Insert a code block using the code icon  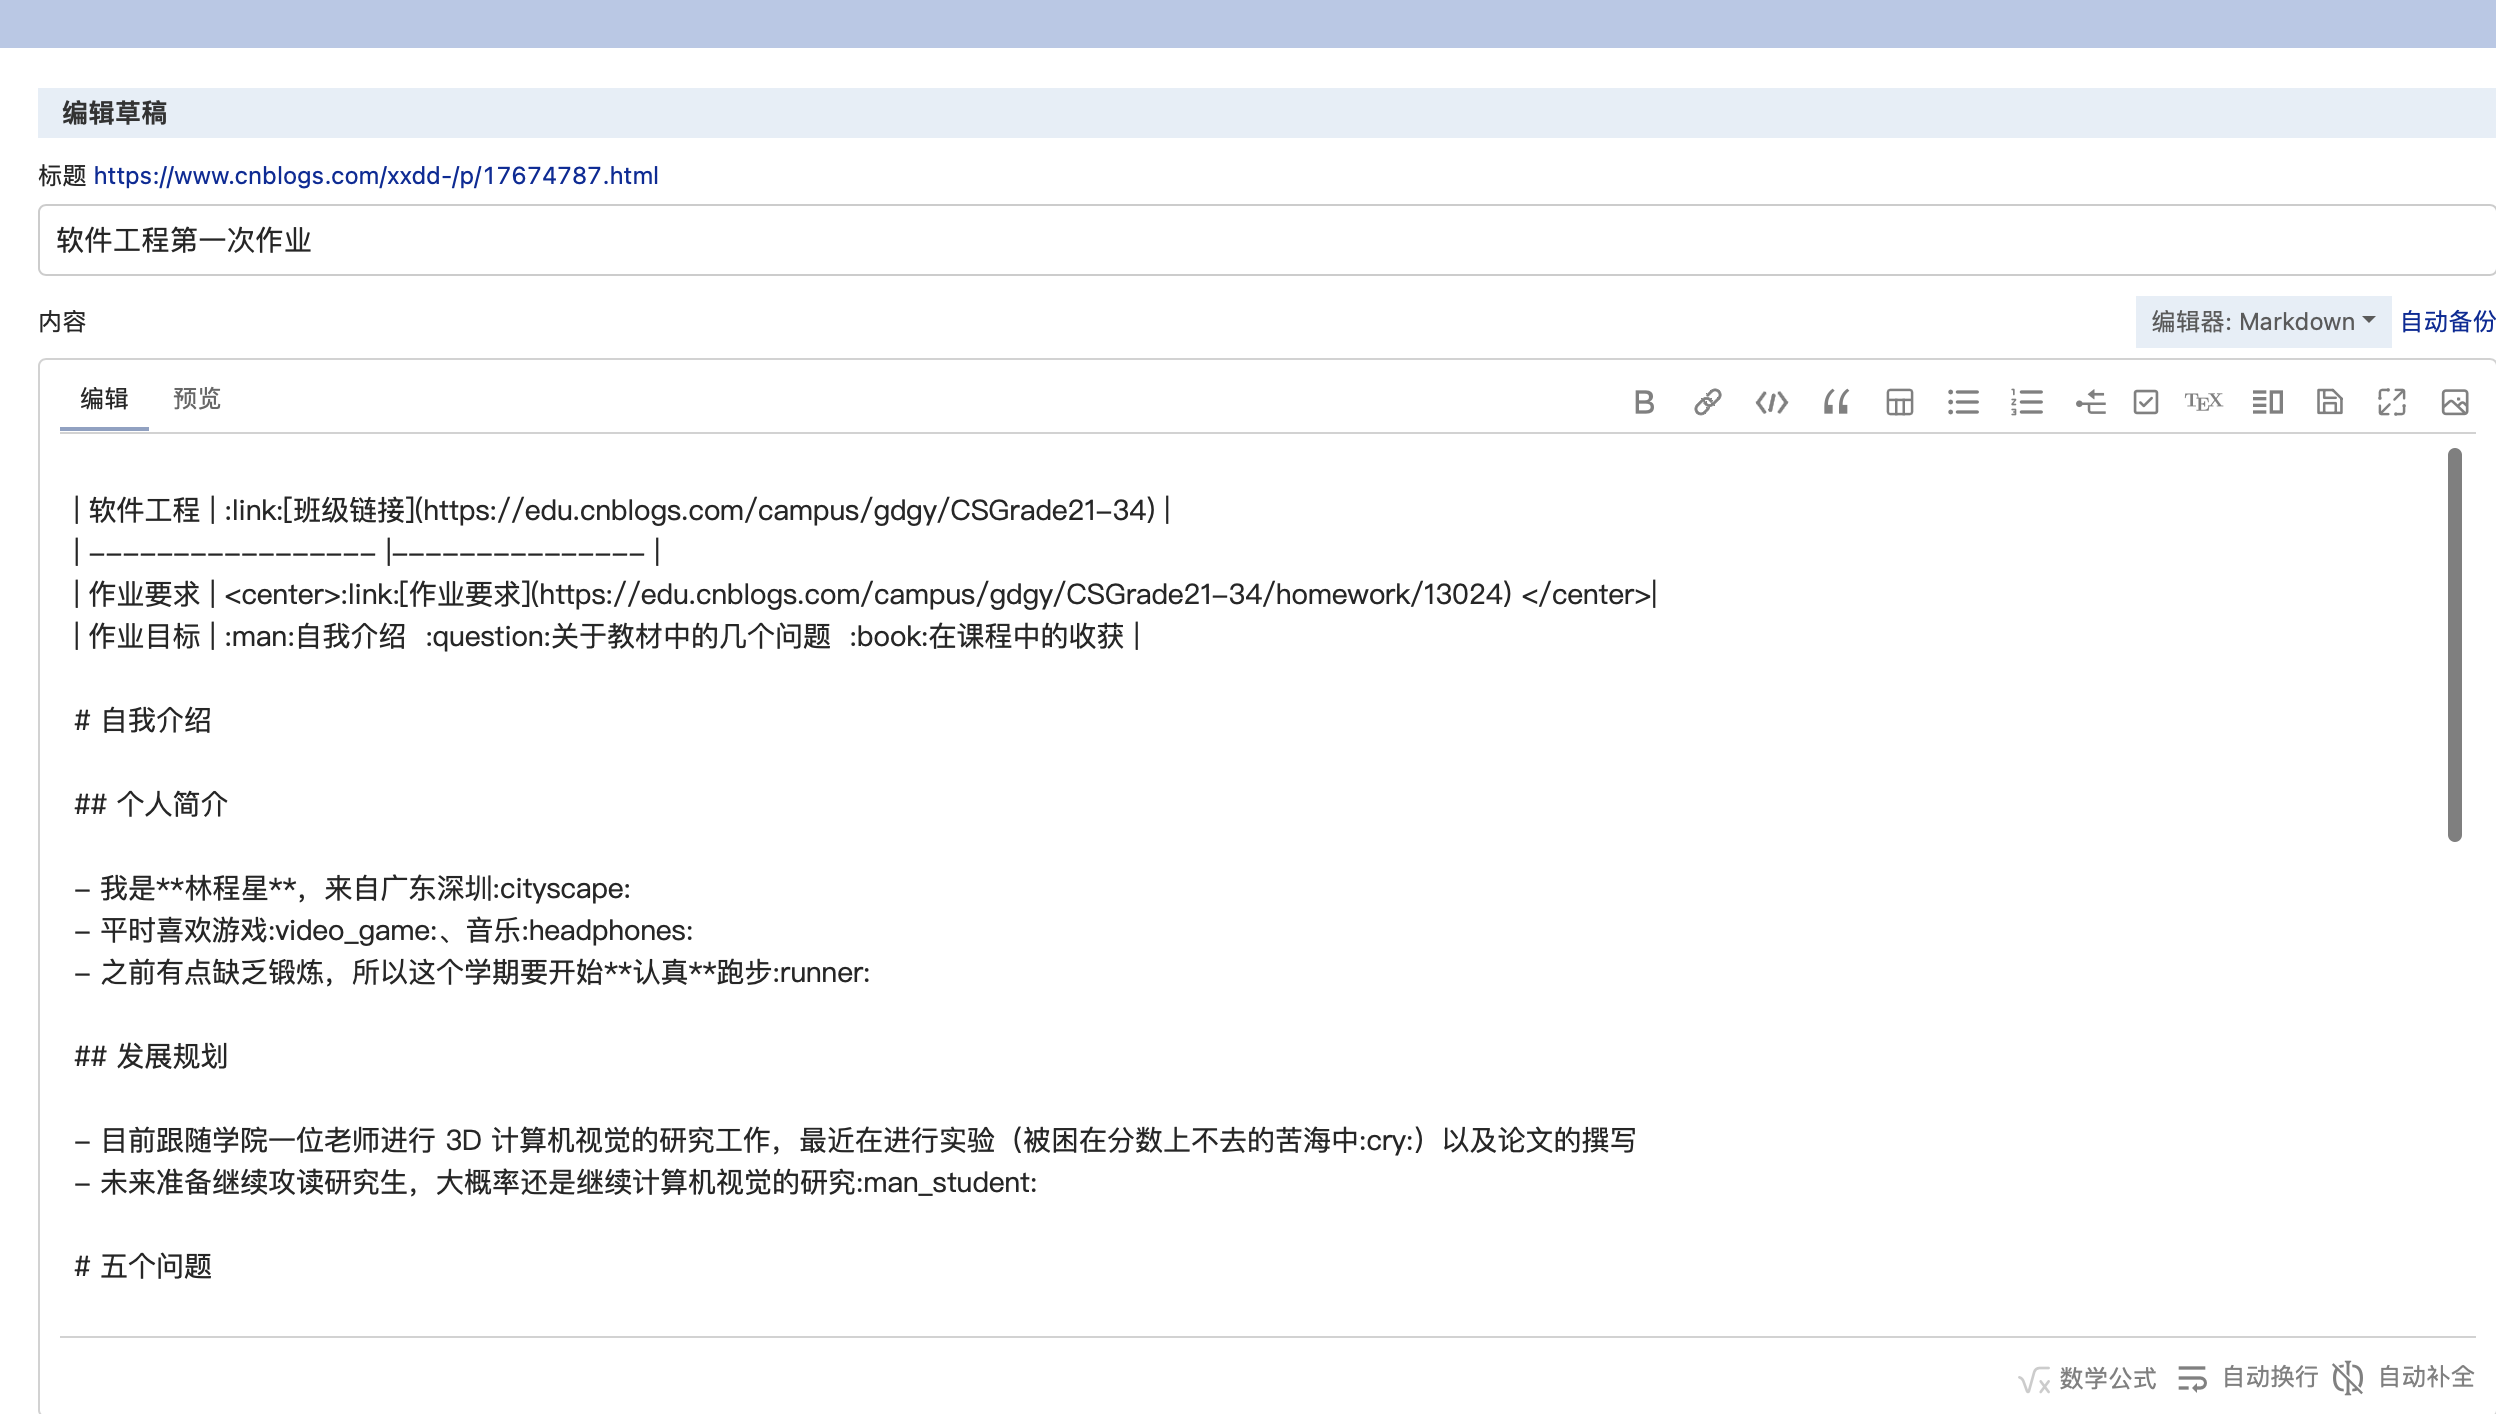[1771, 402]
